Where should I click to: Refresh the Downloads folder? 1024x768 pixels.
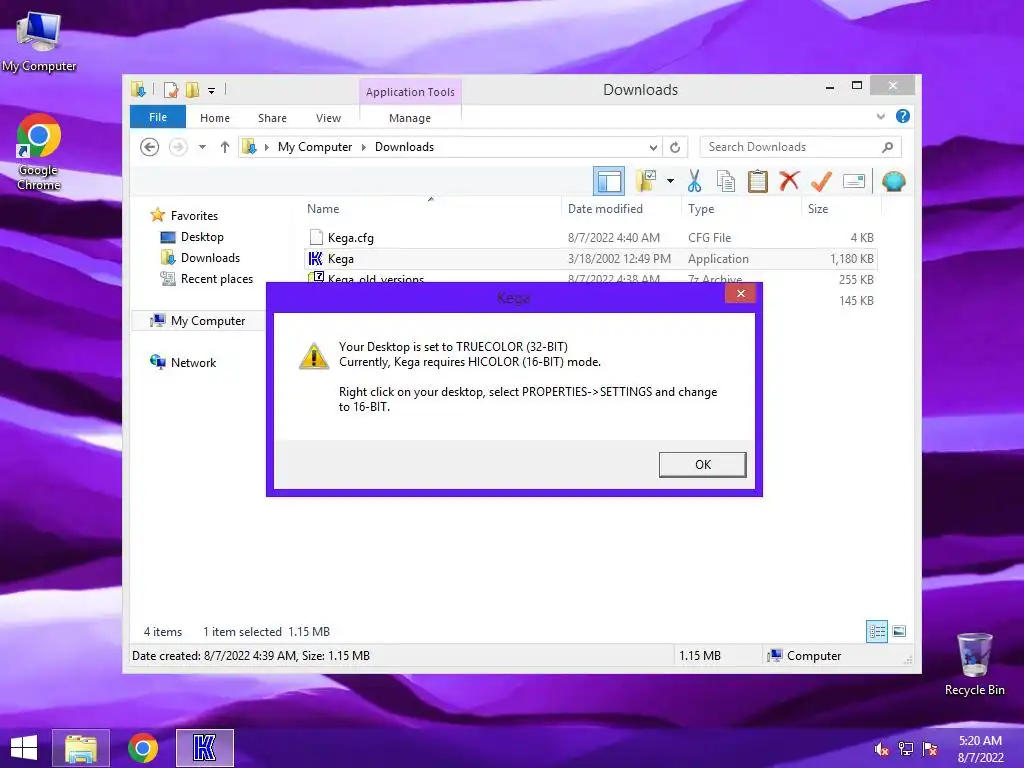tap(675, 147)
